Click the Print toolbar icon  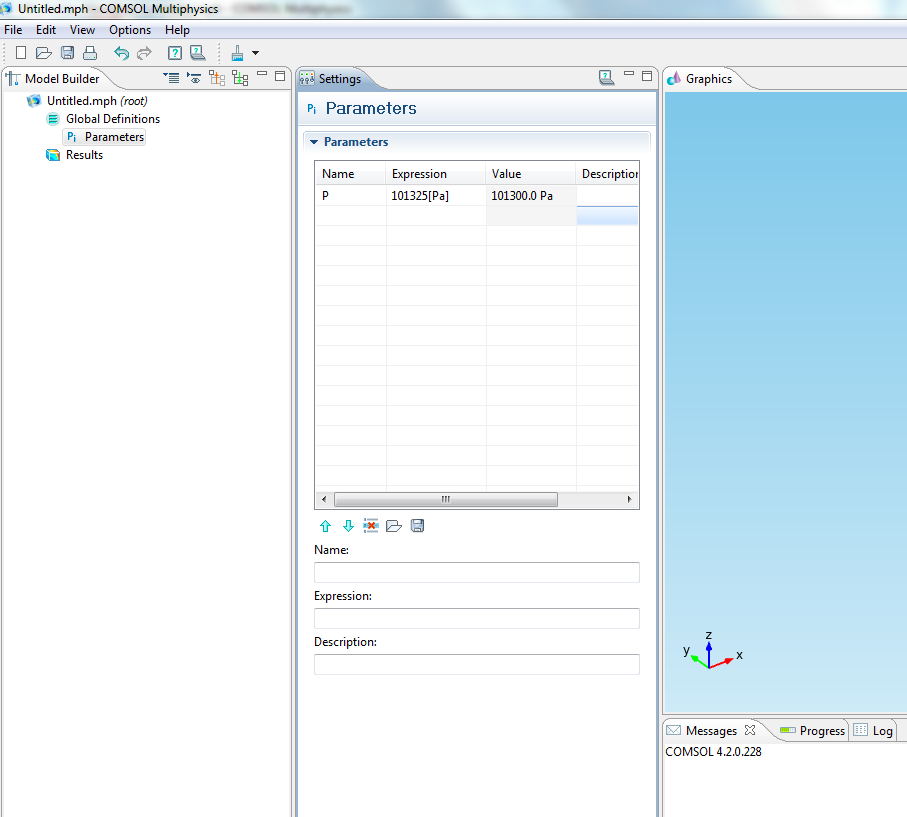click(x=90, y=53)
